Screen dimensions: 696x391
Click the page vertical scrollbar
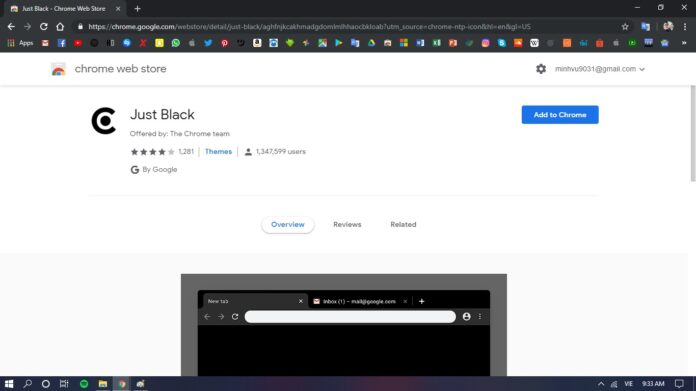[x=692, y=133]
